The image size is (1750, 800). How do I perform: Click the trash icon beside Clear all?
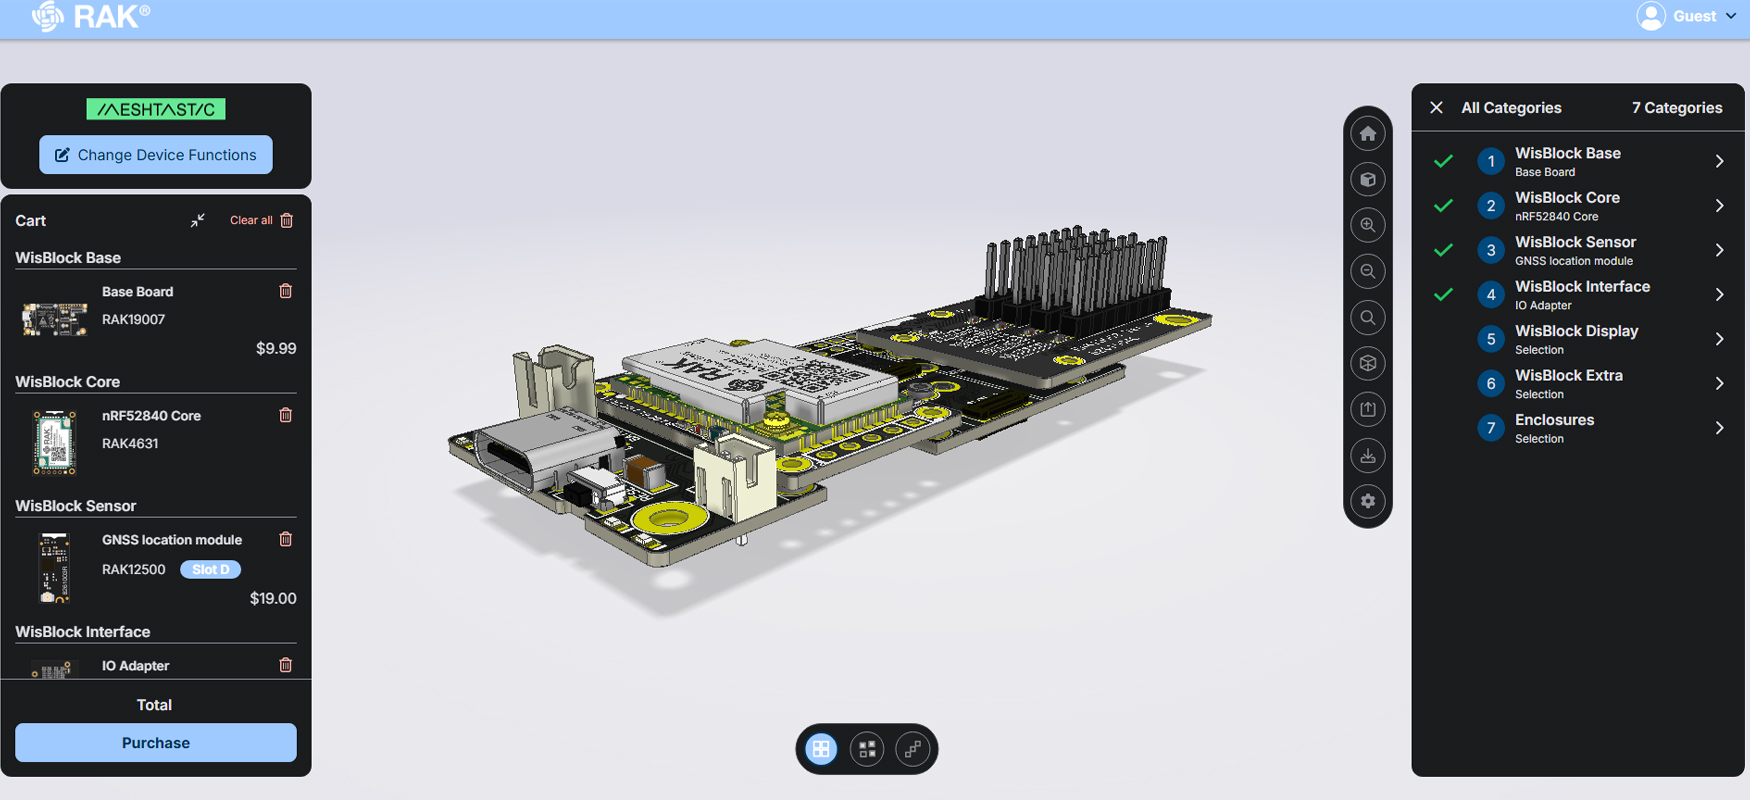[x=287, y=220]
